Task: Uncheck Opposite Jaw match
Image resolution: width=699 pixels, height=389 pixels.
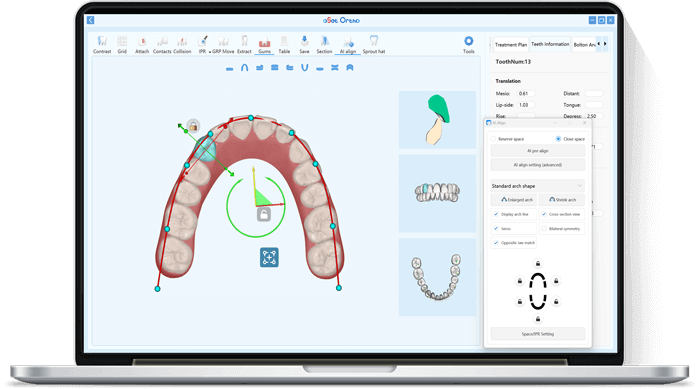Action: tap(496, 243)
